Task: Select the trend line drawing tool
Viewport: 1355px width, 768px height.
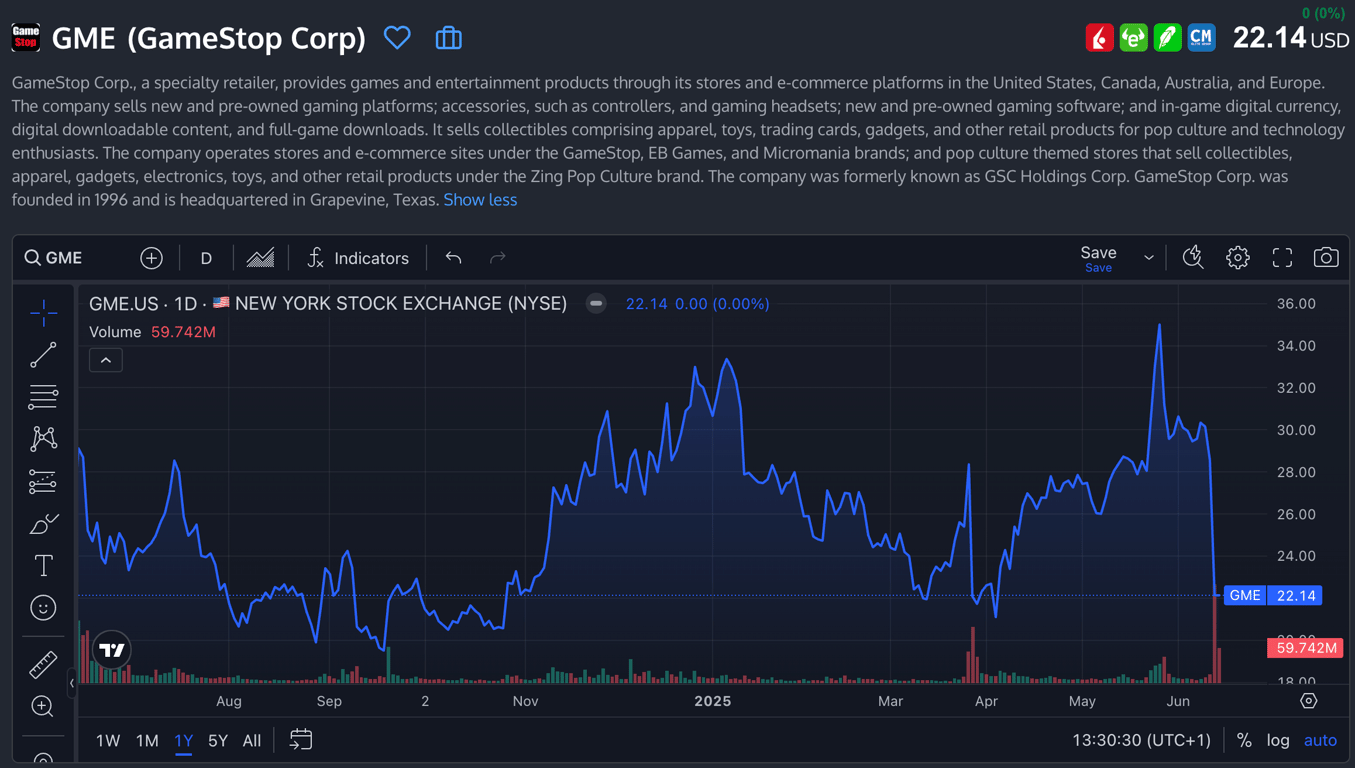Action: [43, 355]
